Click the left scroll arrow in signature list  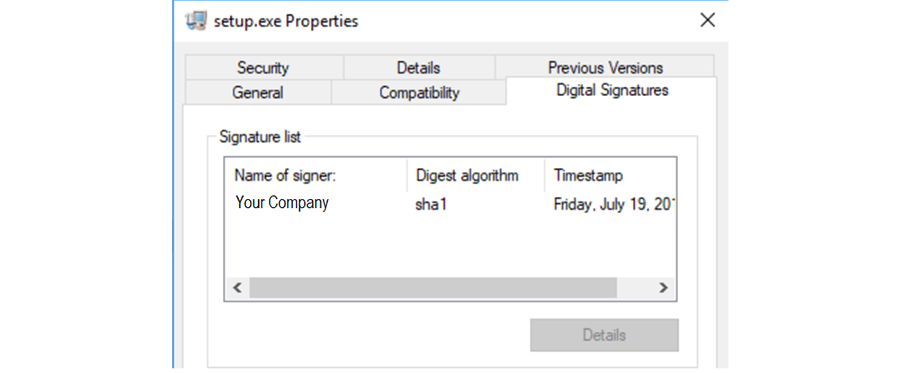point(237,287)
